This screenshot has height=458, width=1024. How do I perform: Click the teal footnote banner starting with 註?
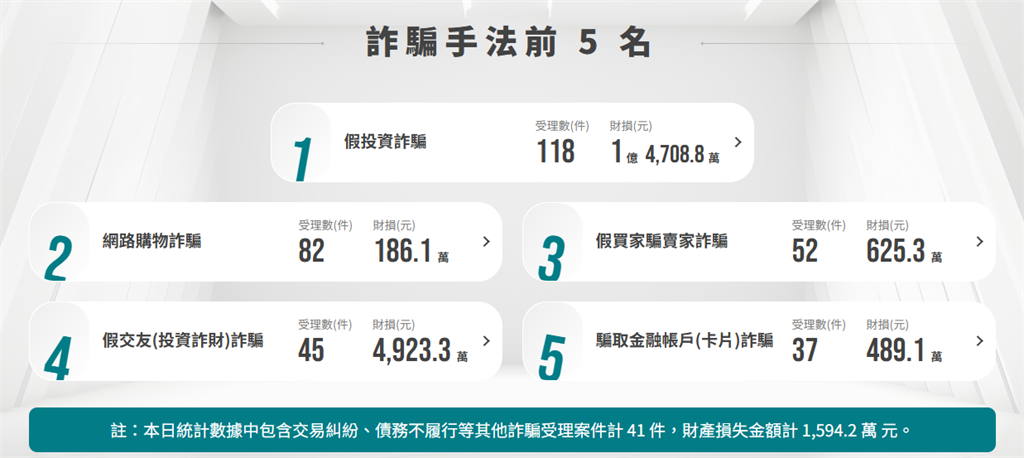click(x=512, y=430)
